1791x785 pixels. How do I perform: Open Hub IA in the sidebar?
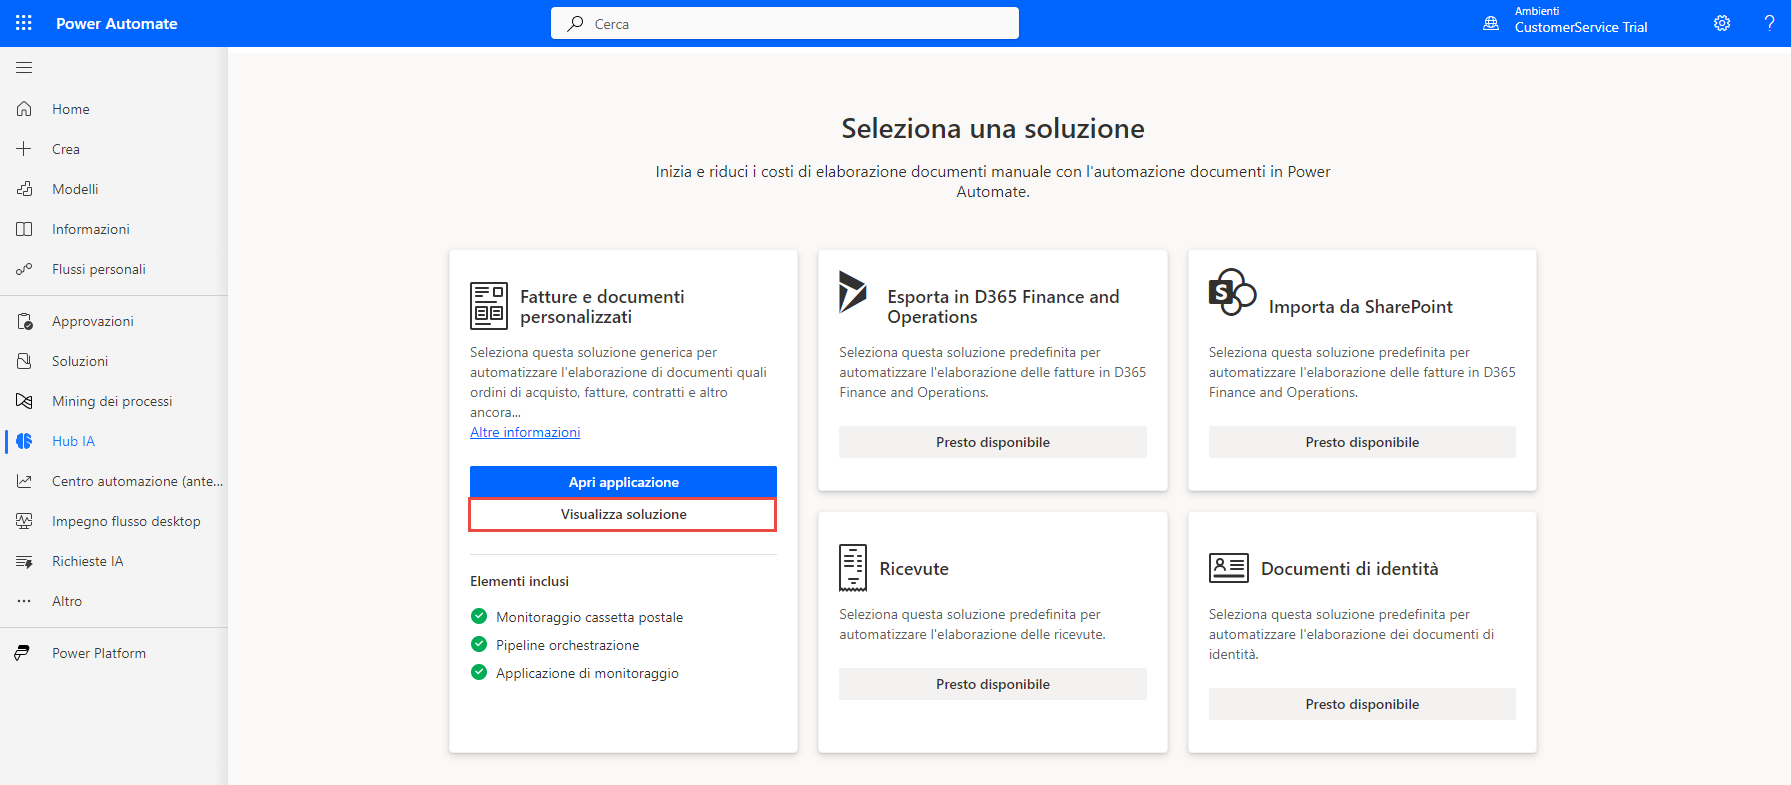click(x=74, y=441)
